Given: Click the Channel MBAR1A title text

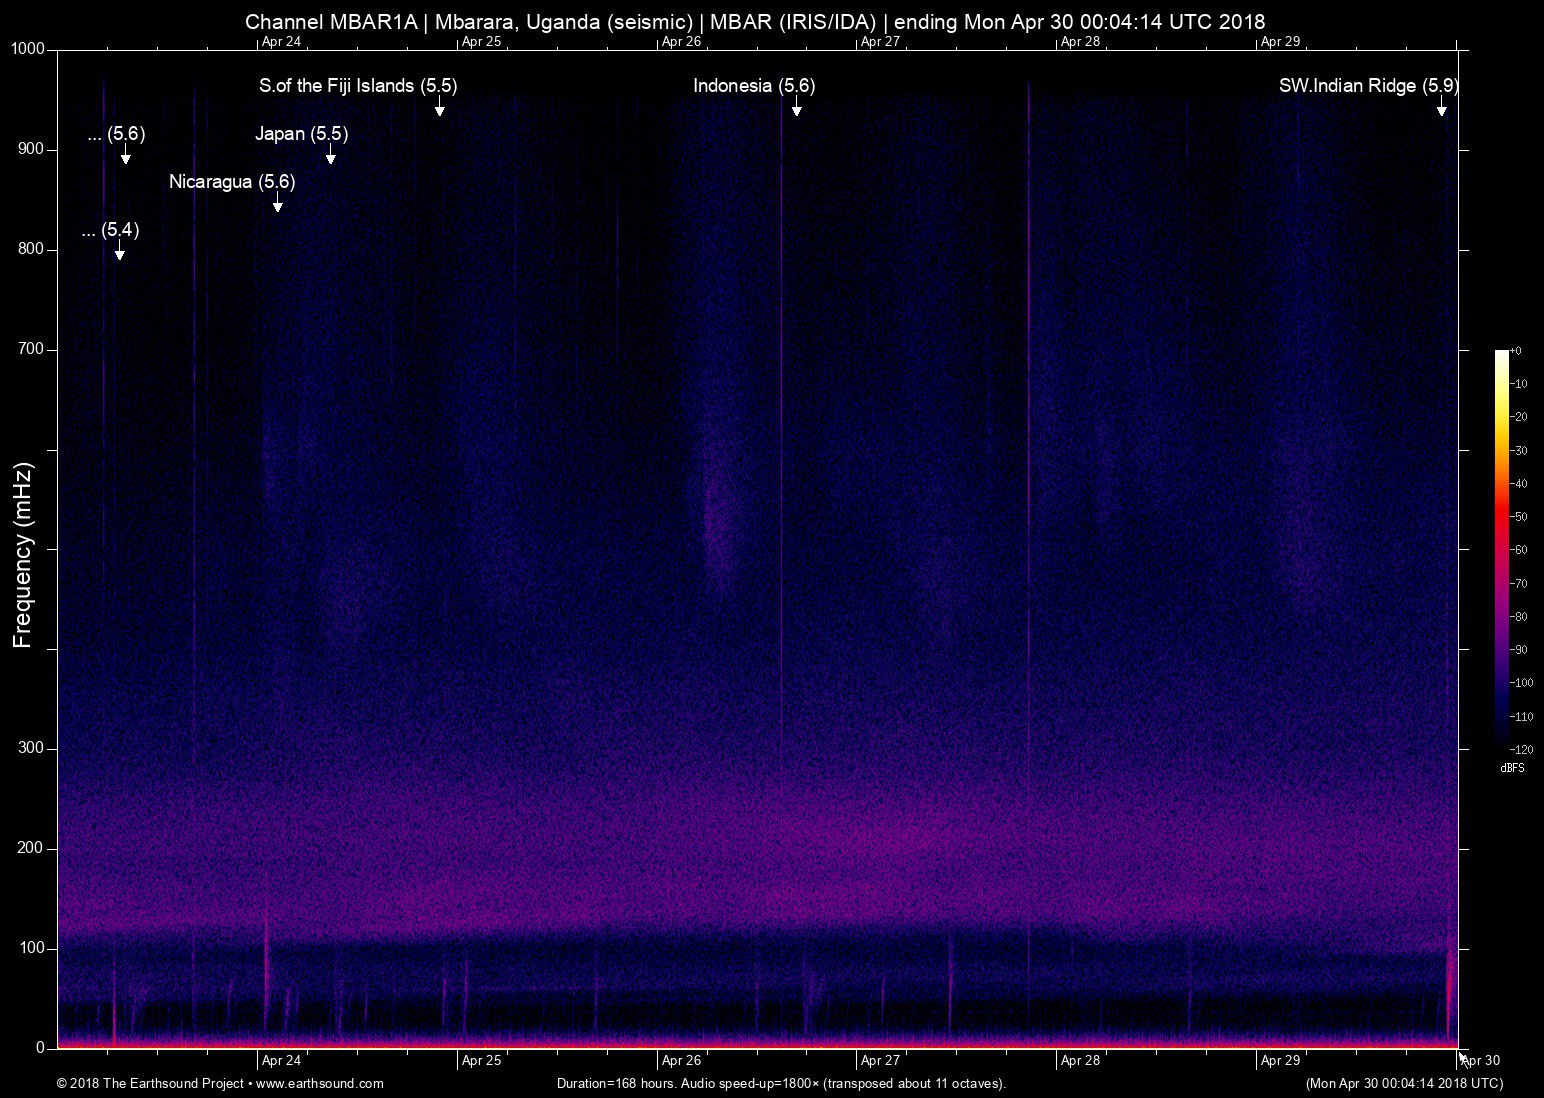Looking at the screenshot, I should [330, 21].
